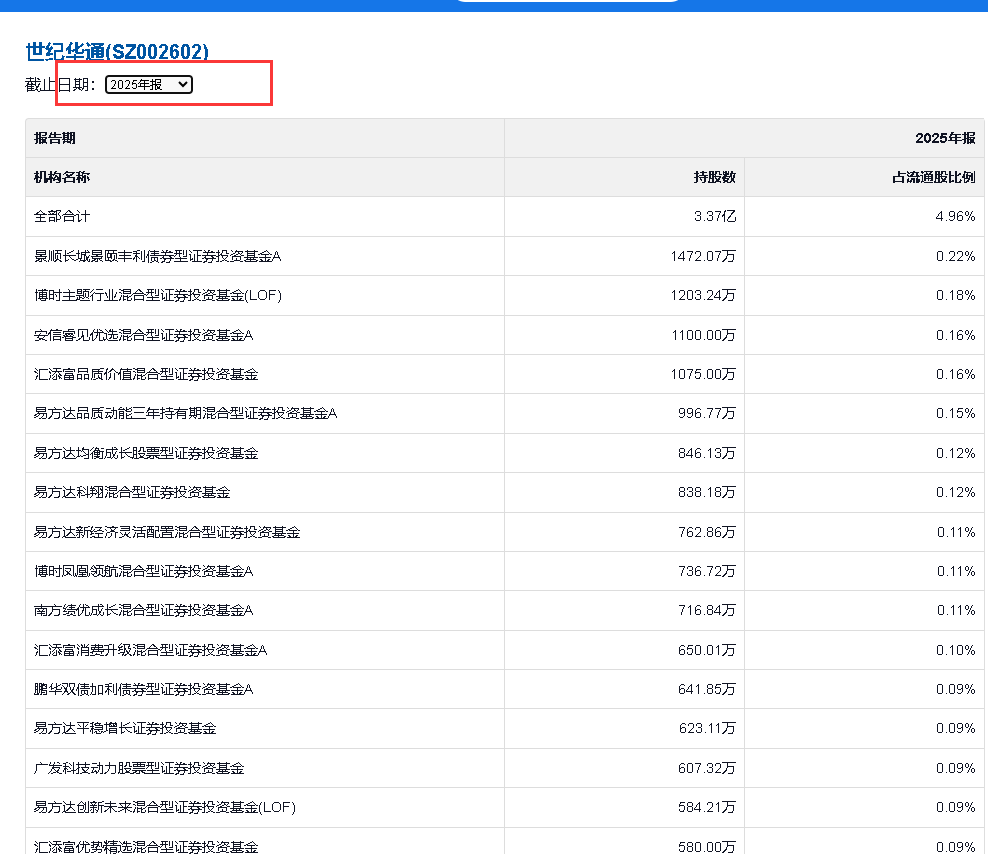Select the 641.85万 shares value
The height and width of the screenshot is (854, 988).
click(707, 689)
